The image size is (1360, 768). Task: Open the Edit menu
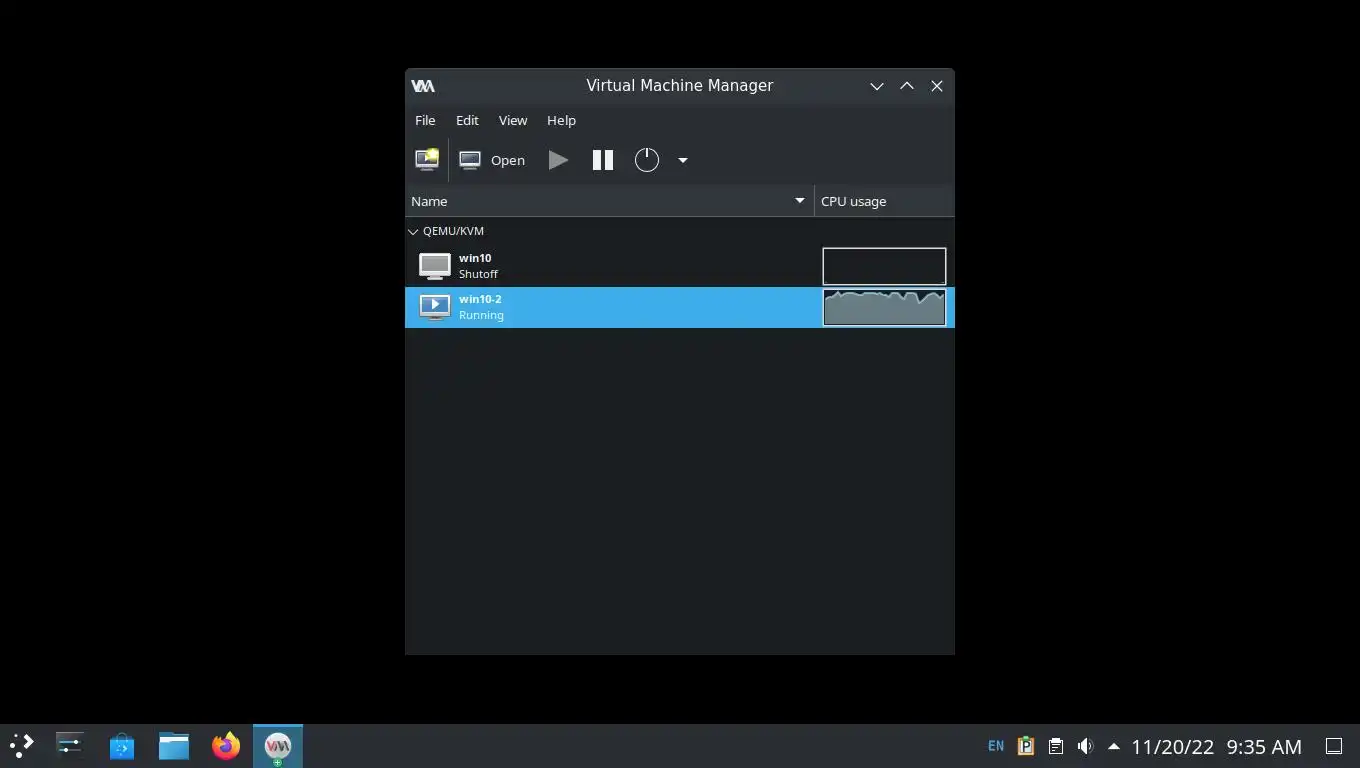pos(467,120)
